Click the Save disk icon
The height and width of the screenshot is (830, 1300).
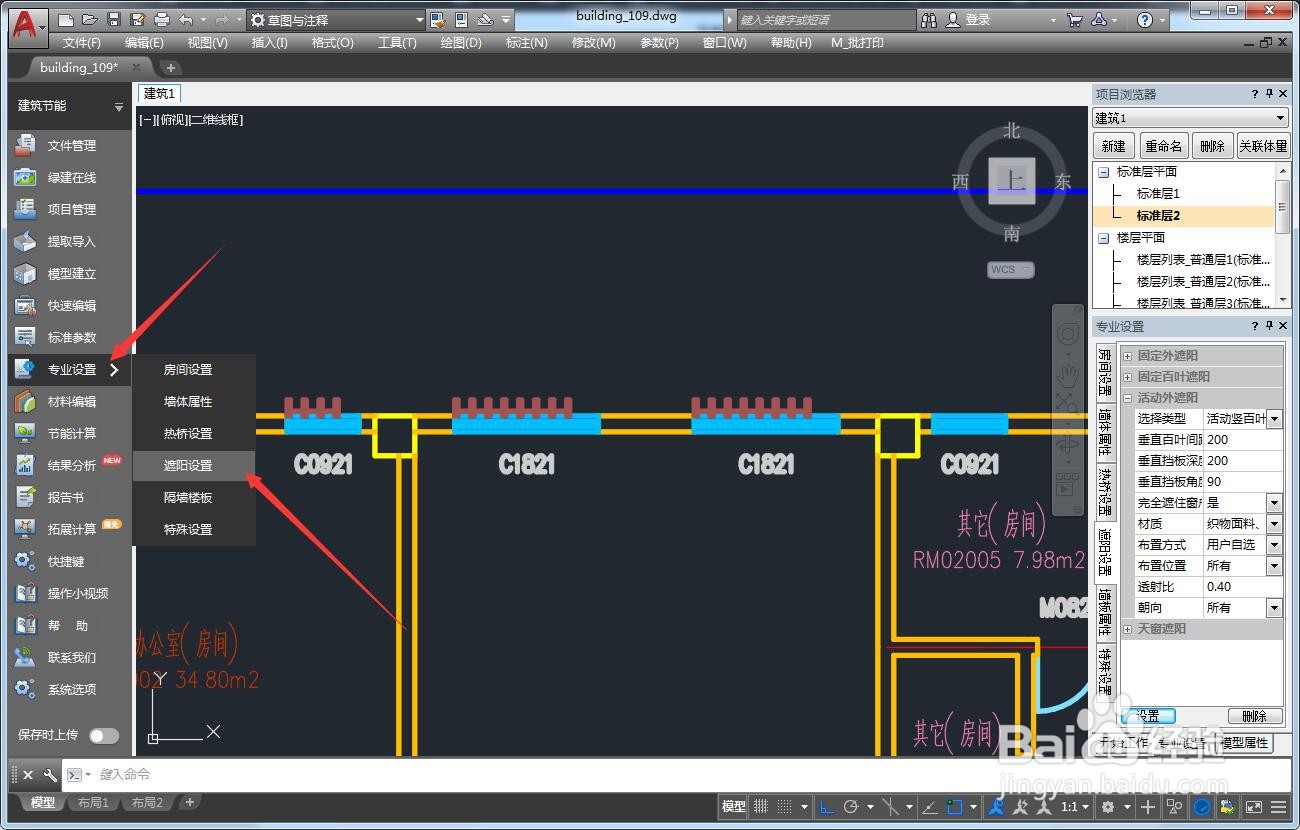(113, 20)
